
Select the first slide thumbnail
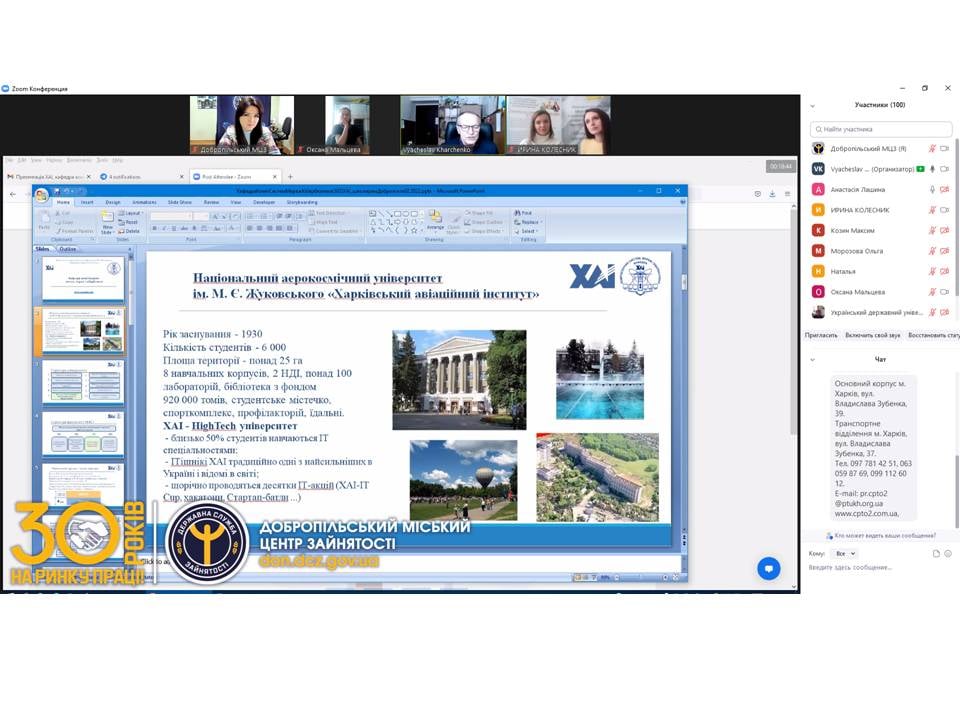[83, 279]
